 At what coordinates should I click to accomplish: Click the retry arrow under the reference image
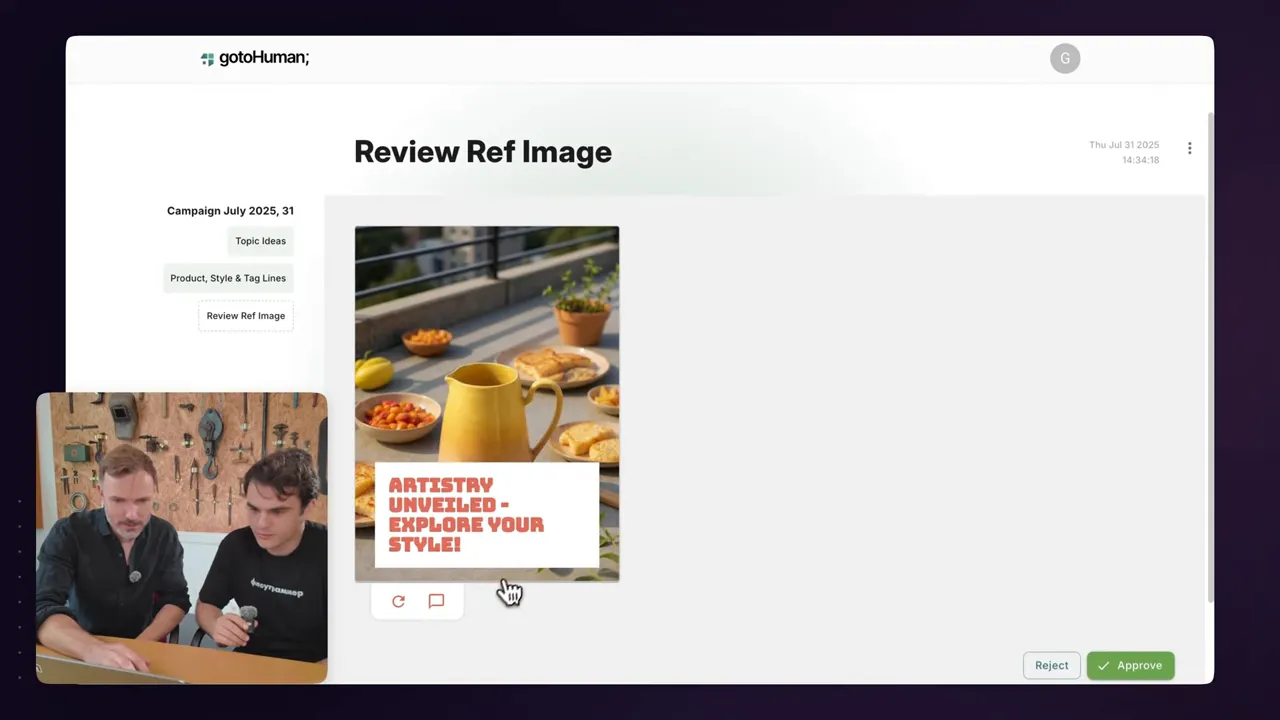pyautogui.click(x=398, y=601)
